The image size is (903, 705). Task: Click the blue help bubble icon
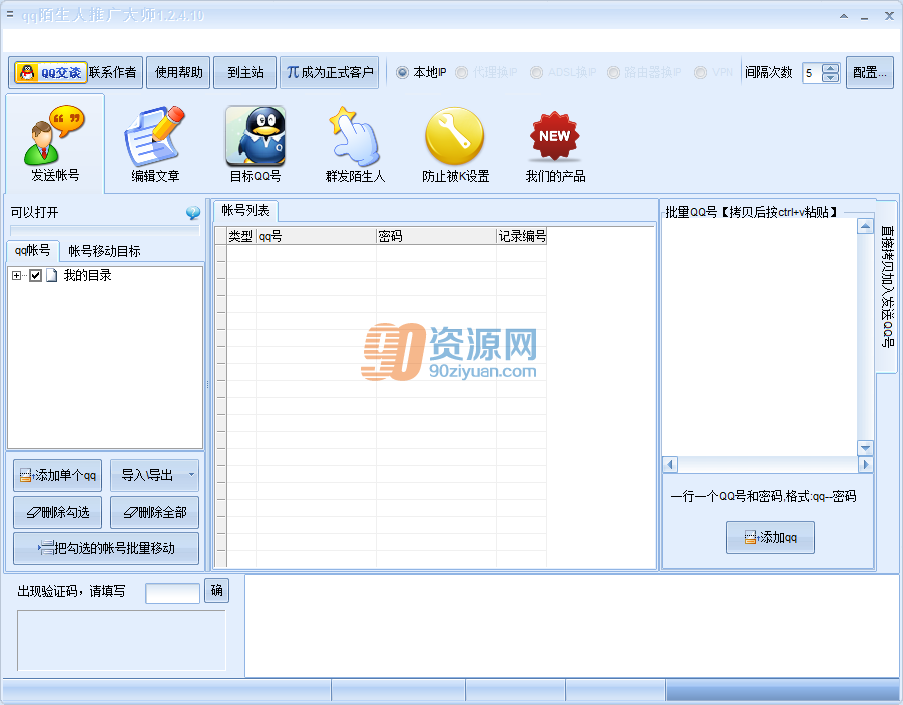193,213
